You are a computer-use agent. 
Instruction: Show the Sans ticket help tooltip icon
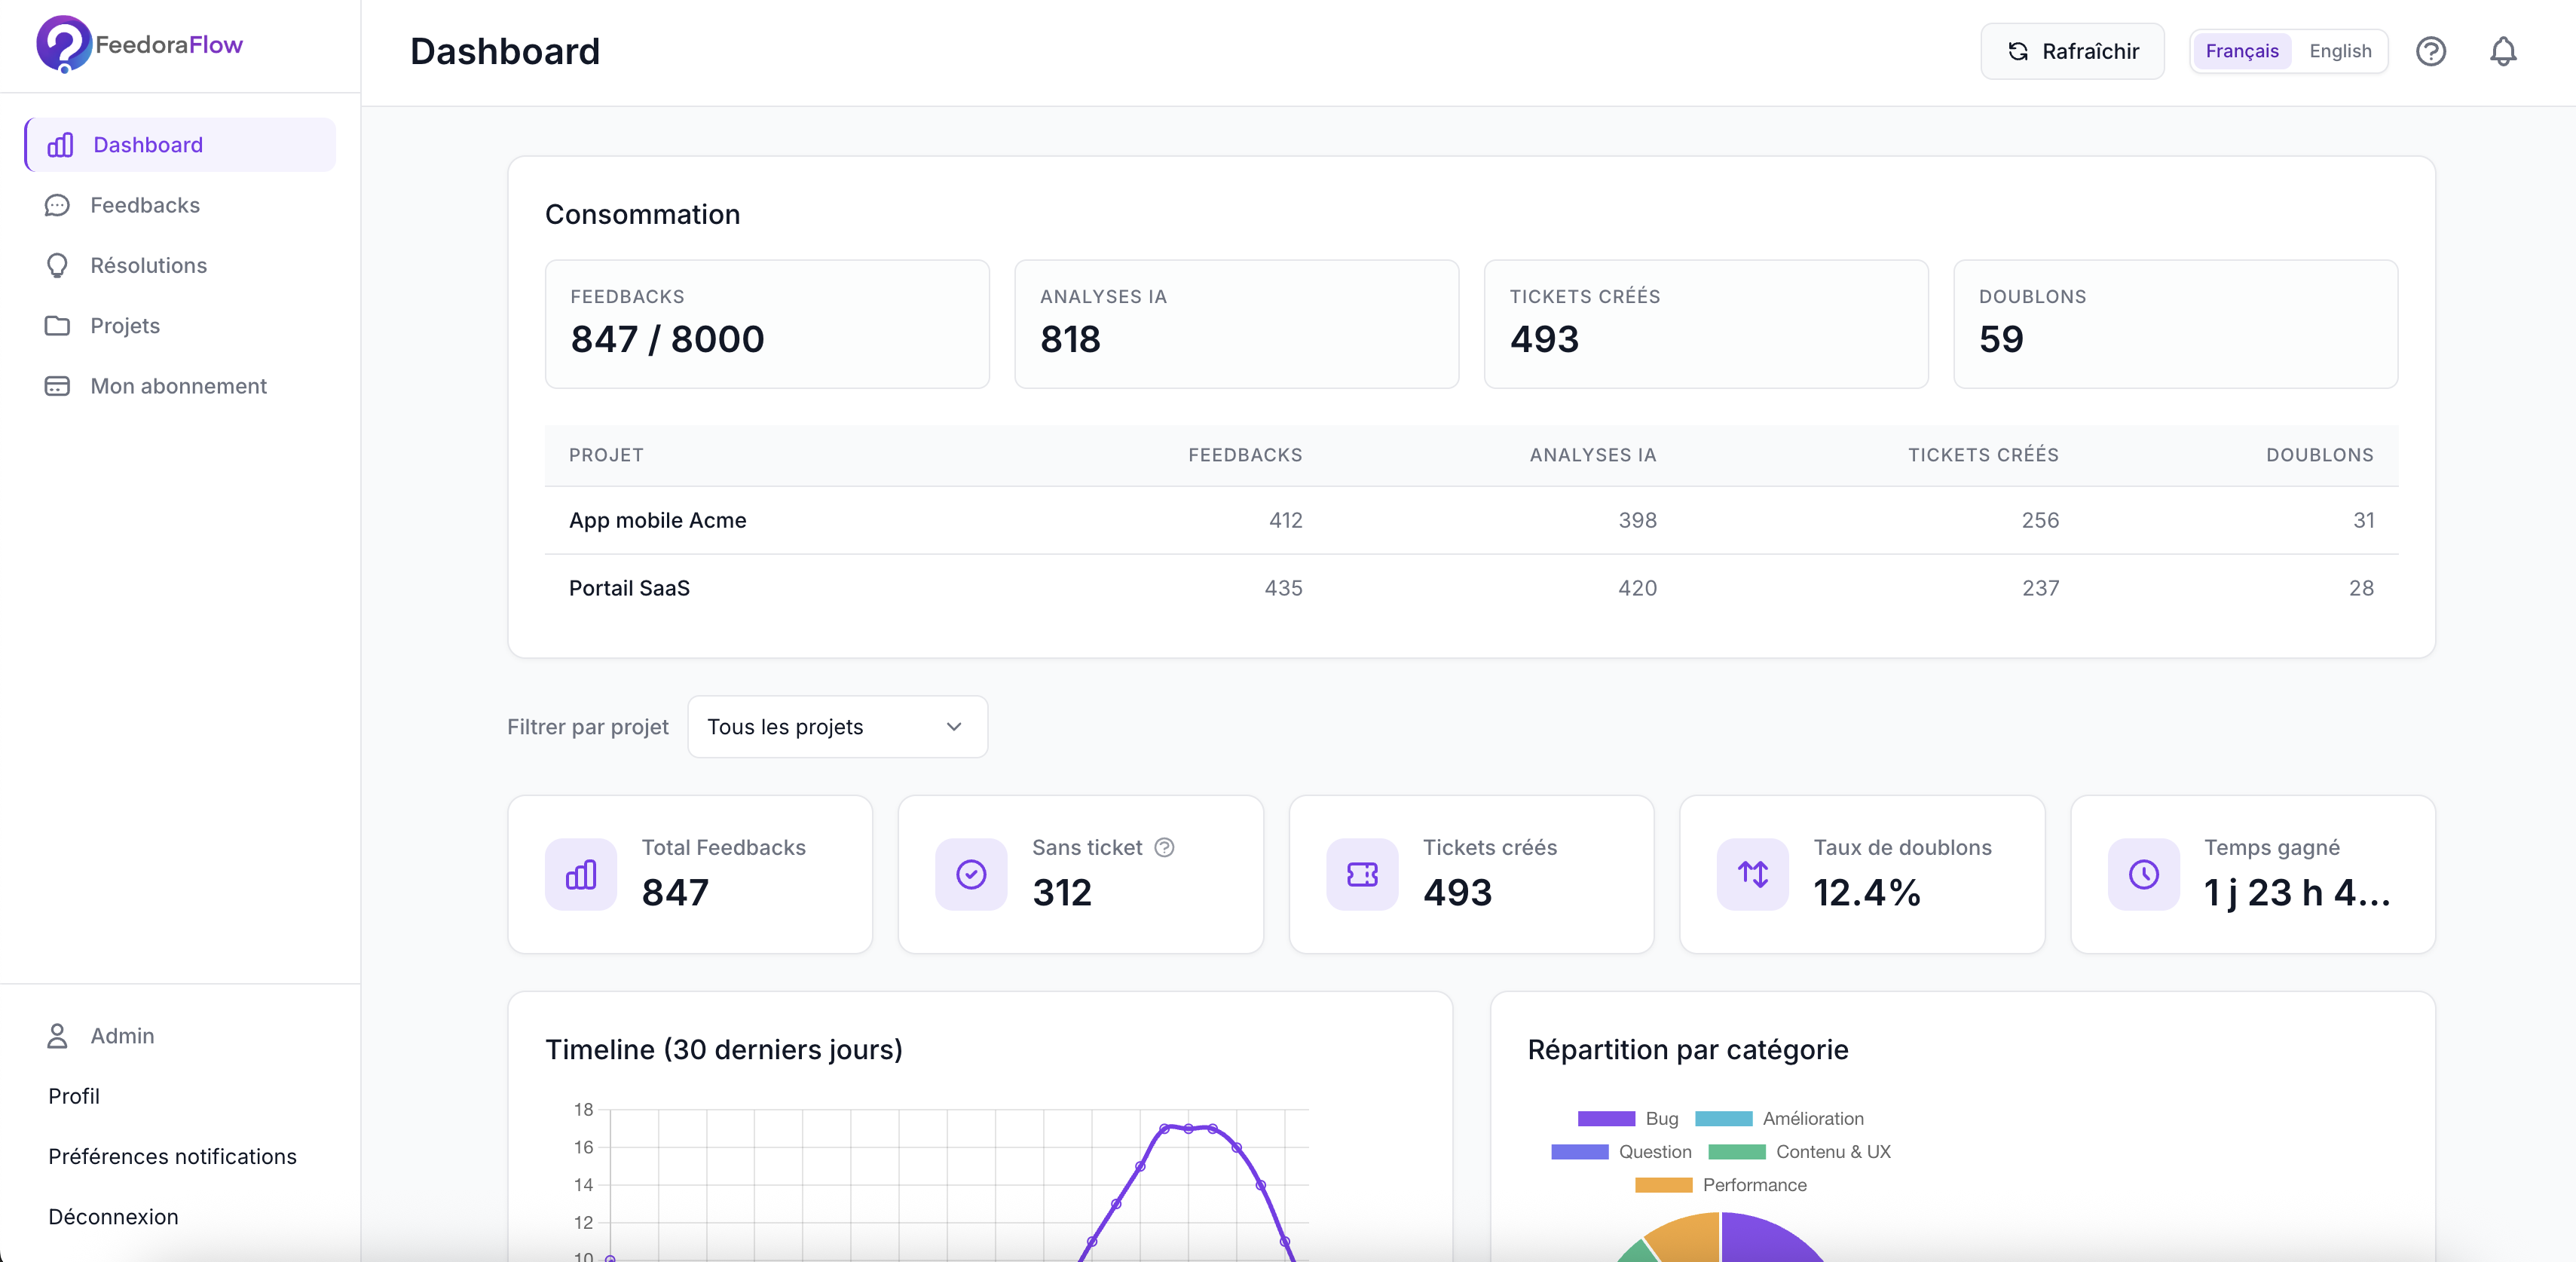pos(1164,848)
